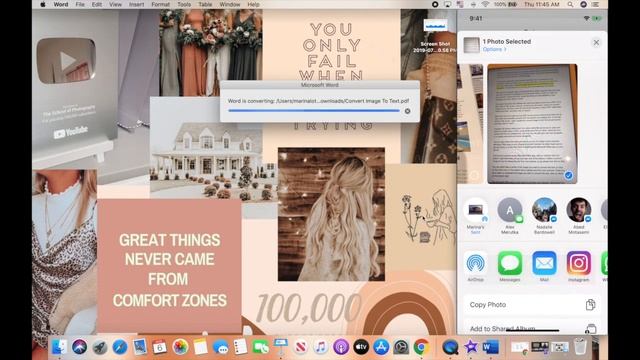
Task: Click the Thu 11:45 AM clock
Action: click(x=542, y=4)
